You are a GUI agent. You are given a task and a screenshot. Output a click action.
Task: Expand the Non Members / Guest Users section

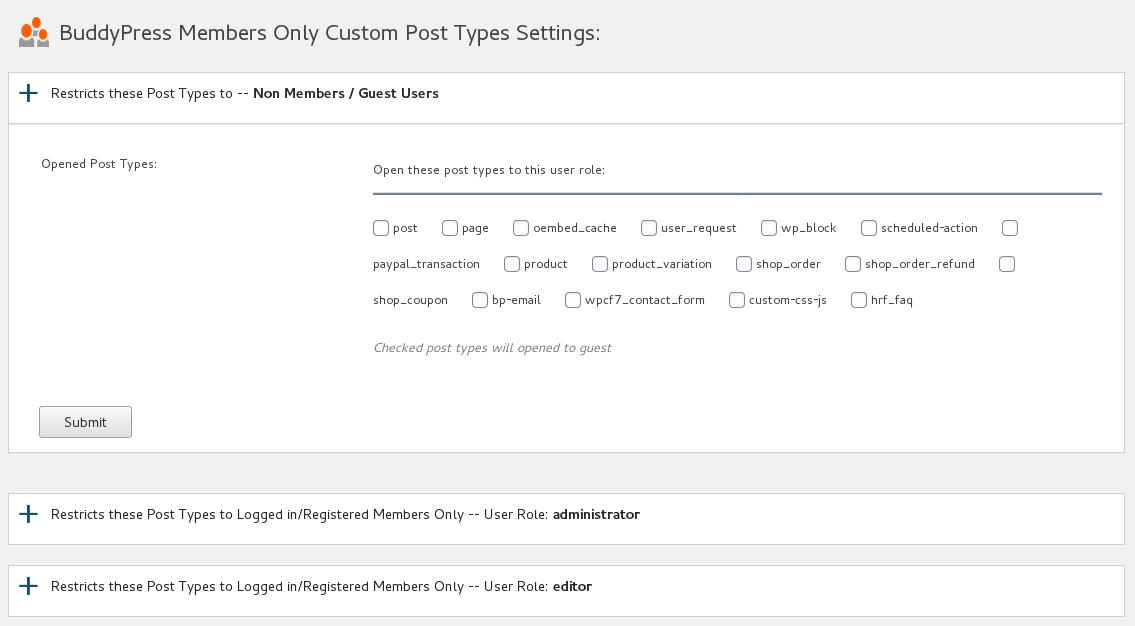(29, 92)
